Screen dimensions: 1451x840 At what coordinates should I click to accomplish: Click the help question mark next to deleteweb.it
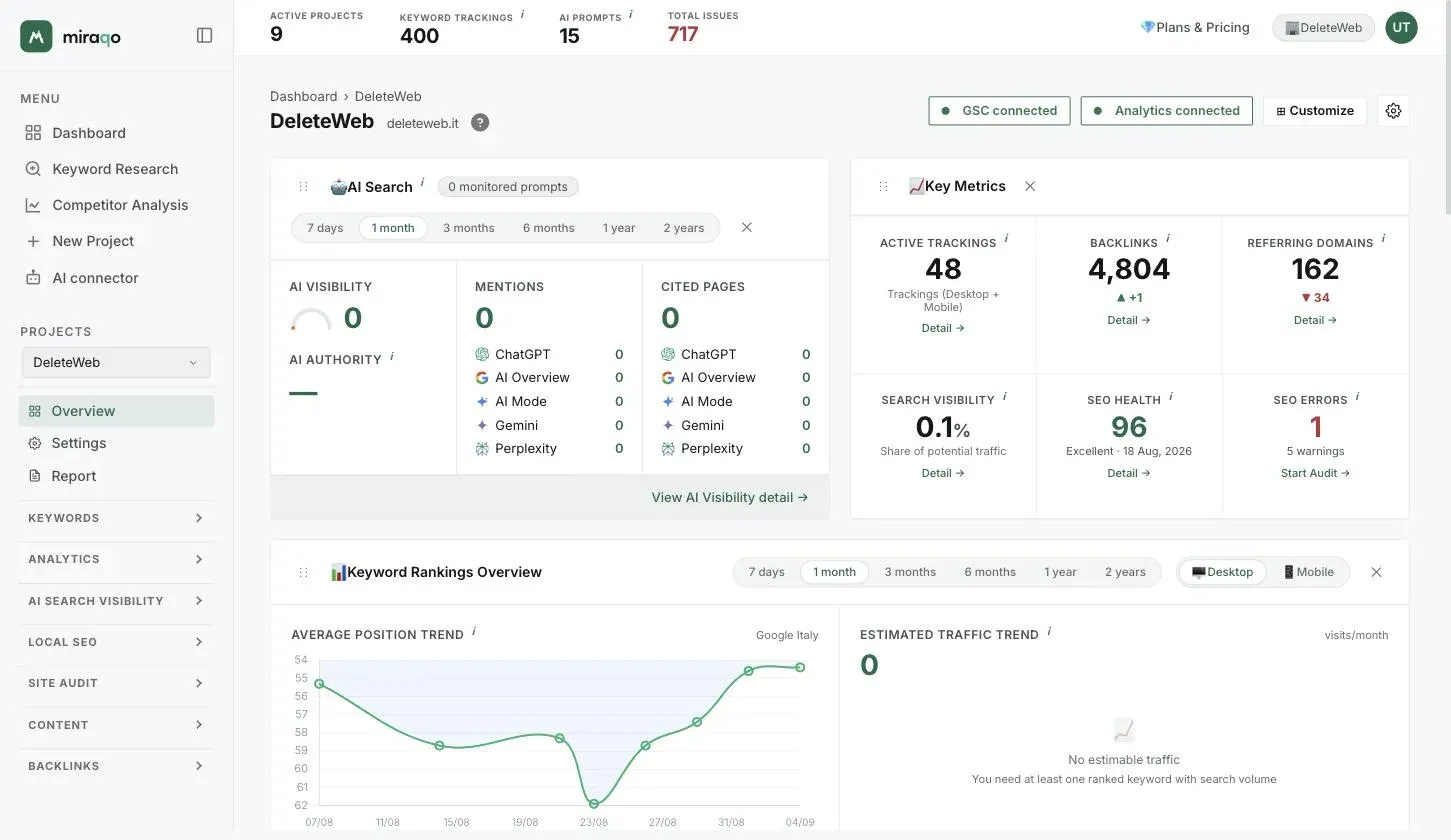[480, 123]
